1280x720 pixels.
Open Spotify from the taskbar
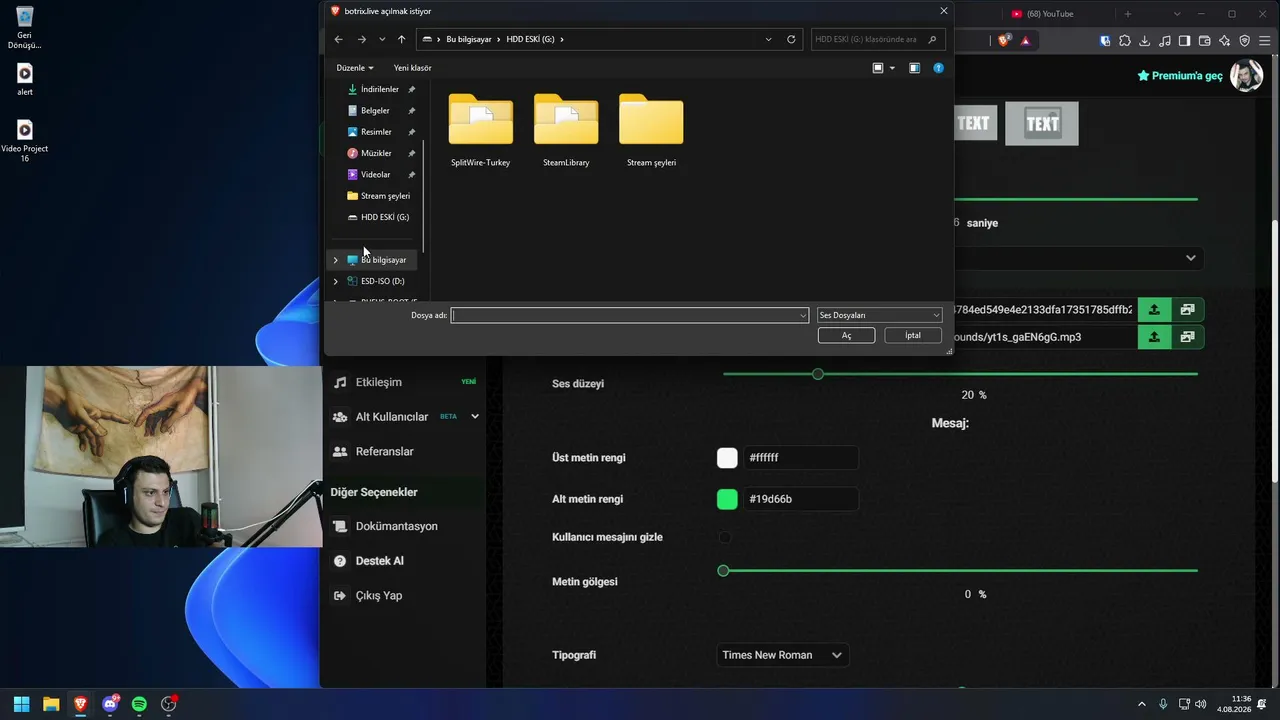pos(139,704)
